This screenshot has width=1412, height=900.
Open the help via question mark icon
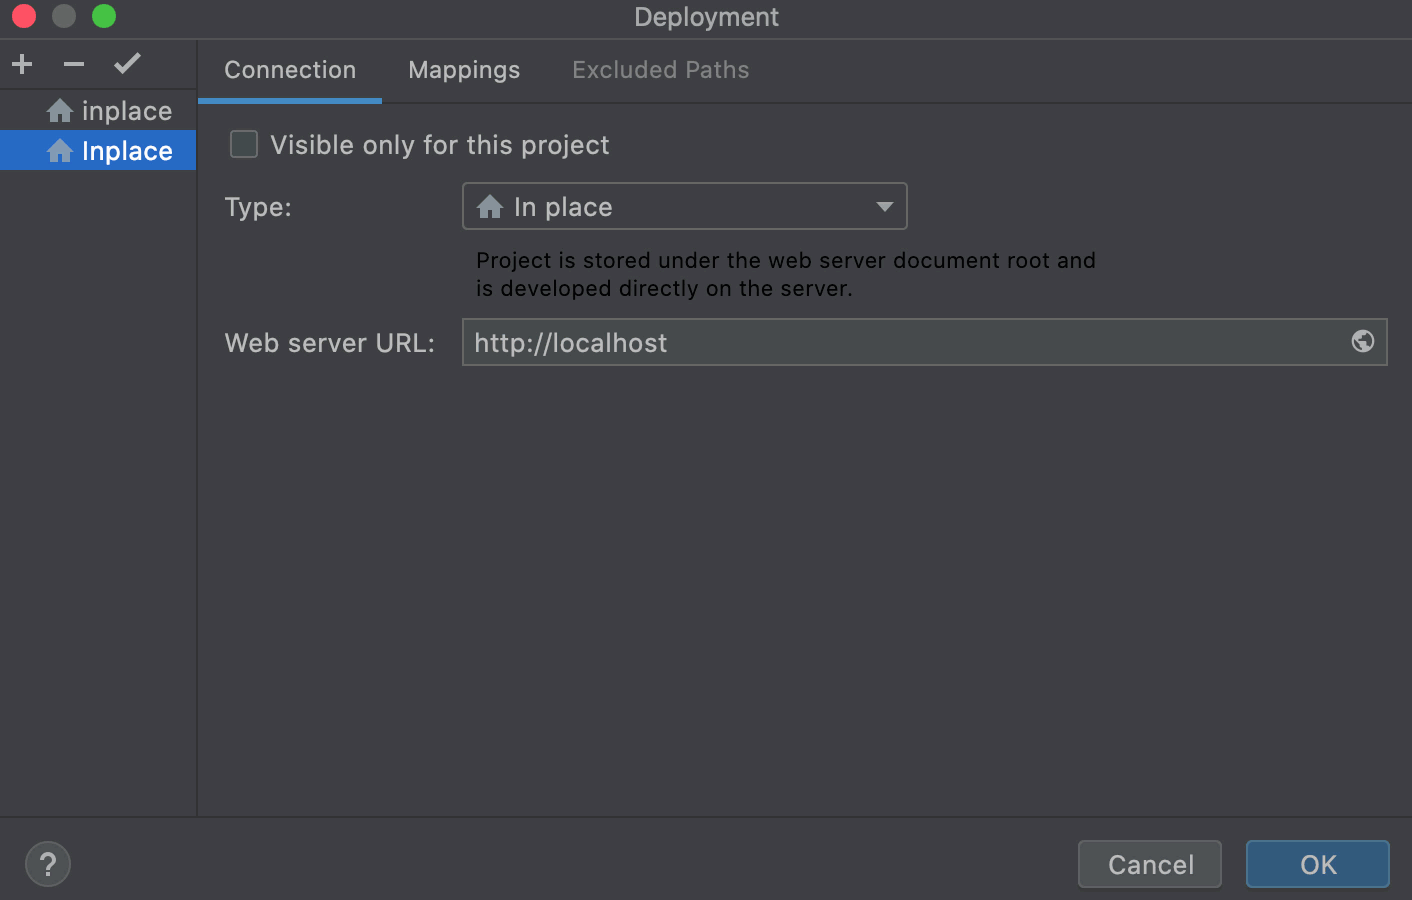point(47,863)
